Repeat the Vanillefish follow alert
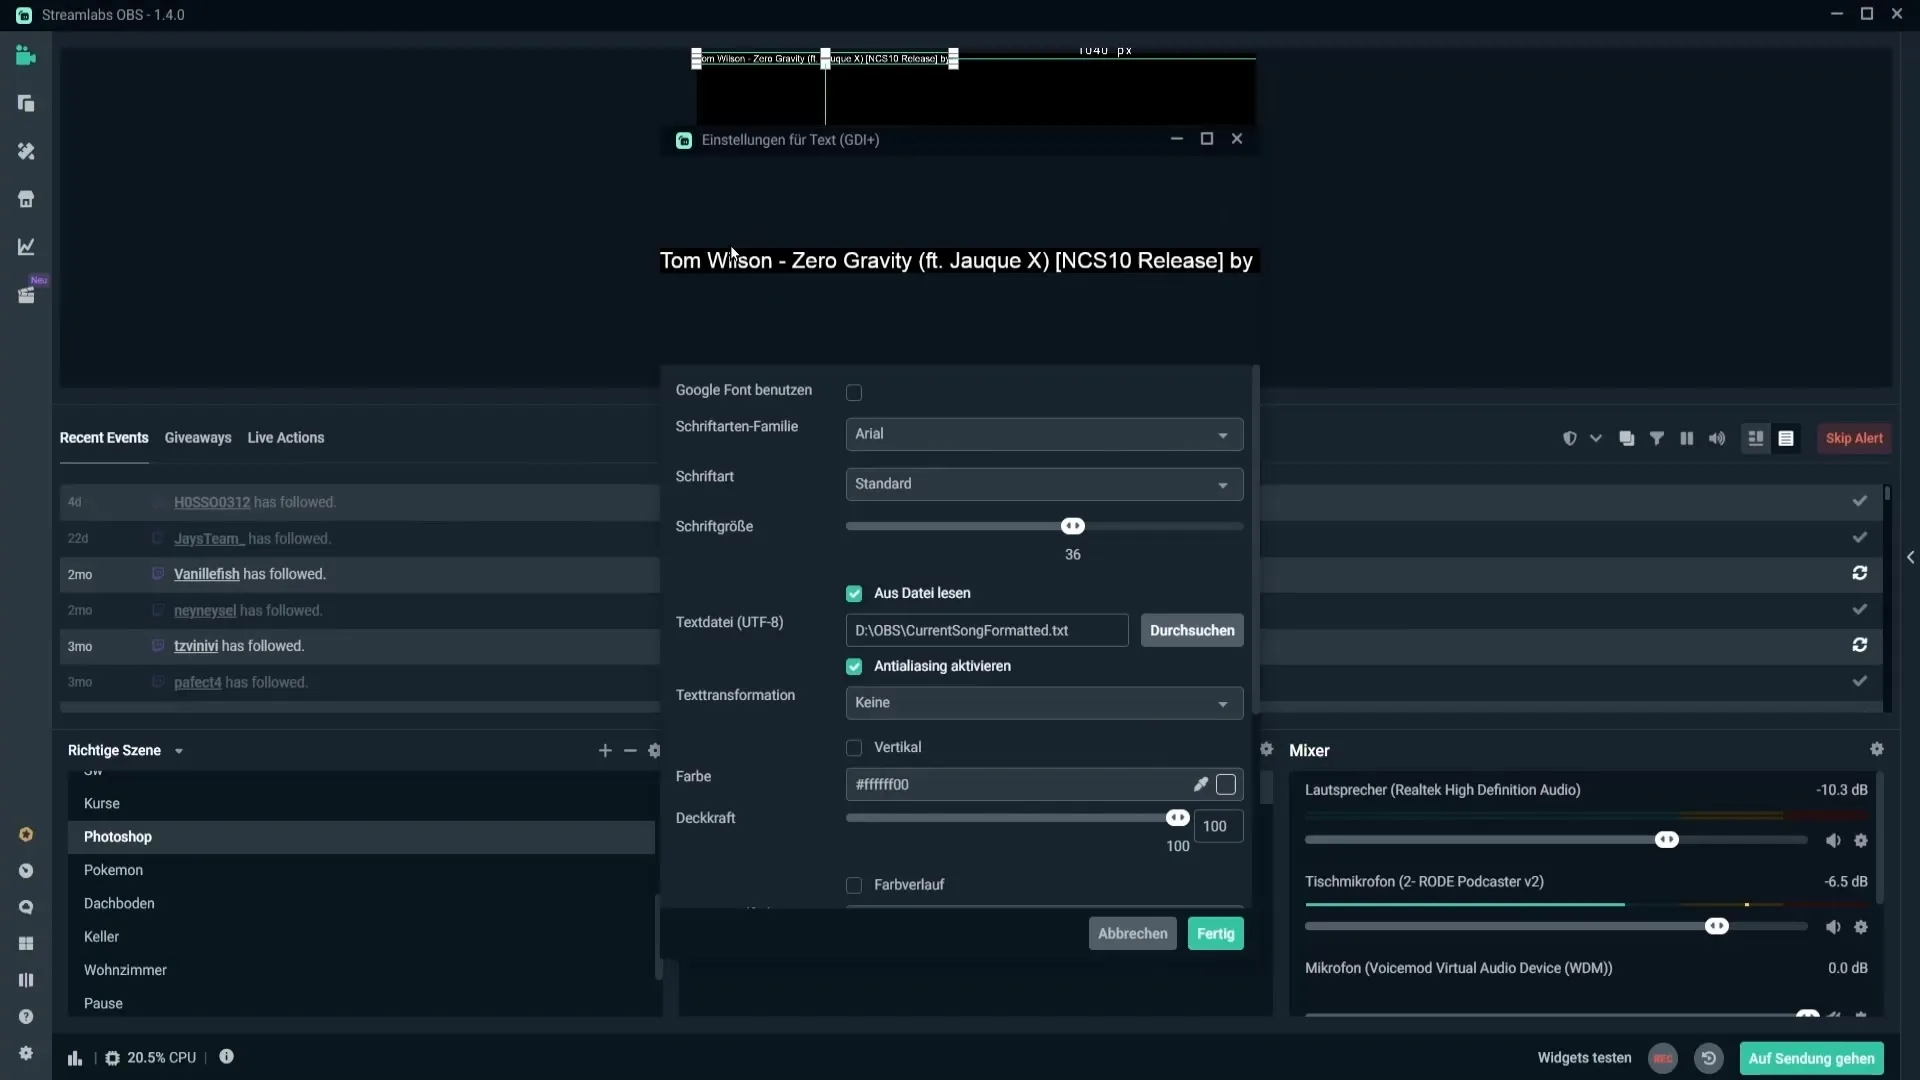Image resolution: width=1920 pixels, height=1080 pixels. pyautogui.click(x=1860, y=573)
